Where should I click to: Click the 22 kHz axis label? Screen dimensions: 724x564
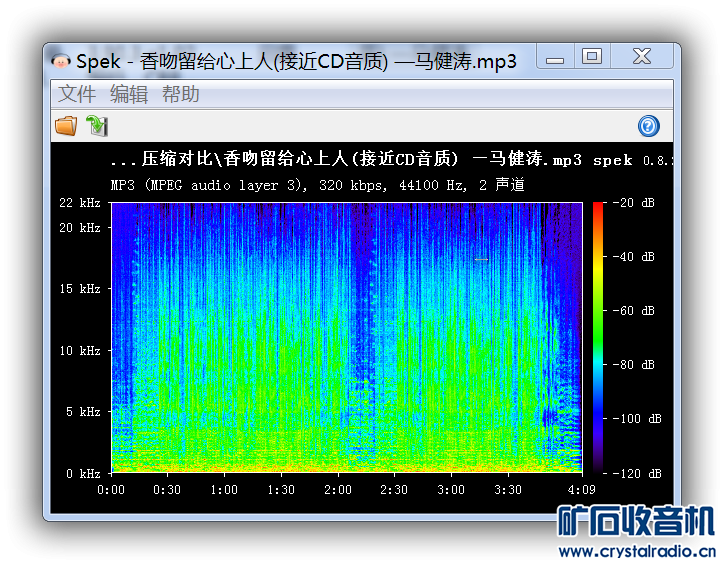click(x=80, y=203)
